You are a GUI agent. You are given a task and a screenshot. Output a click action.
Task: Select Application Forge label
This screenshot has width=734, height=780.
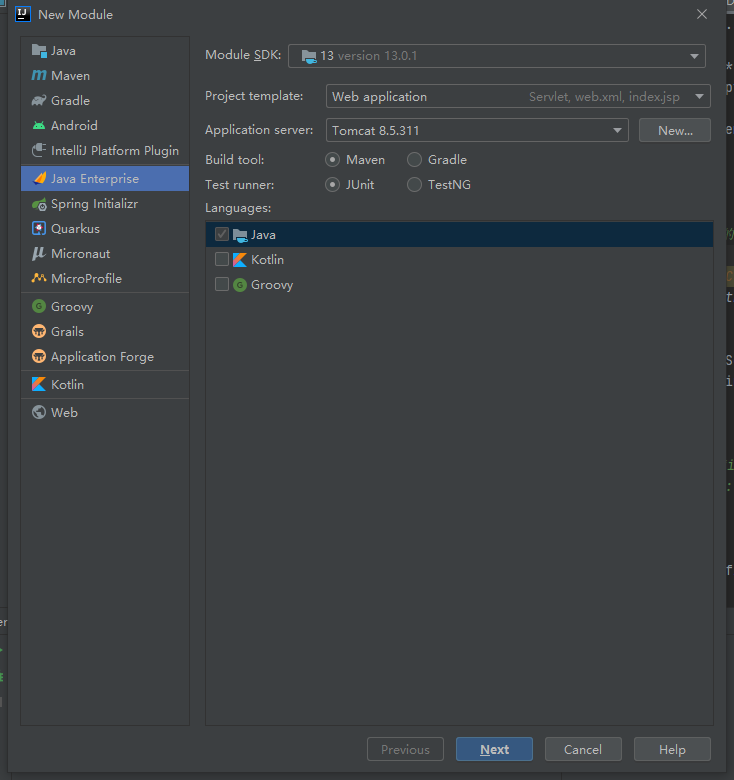click(x=102, y=357)
